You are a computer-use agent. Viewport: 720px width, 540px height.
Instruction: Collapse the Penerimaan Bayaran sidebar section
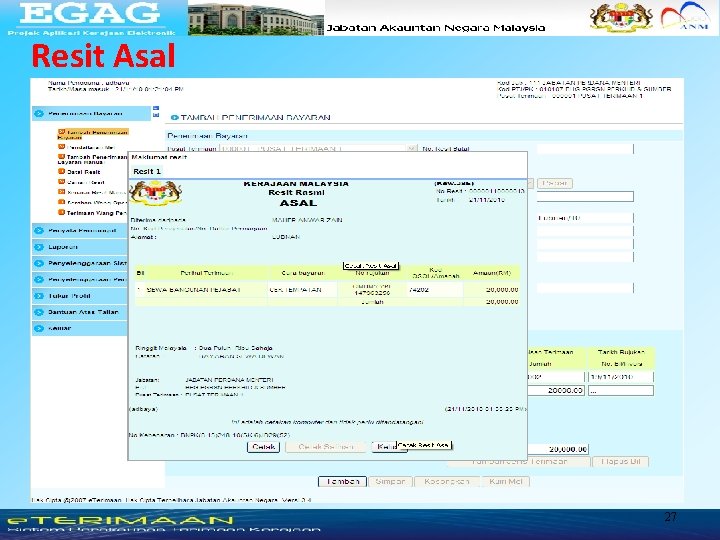coord(91,113)
